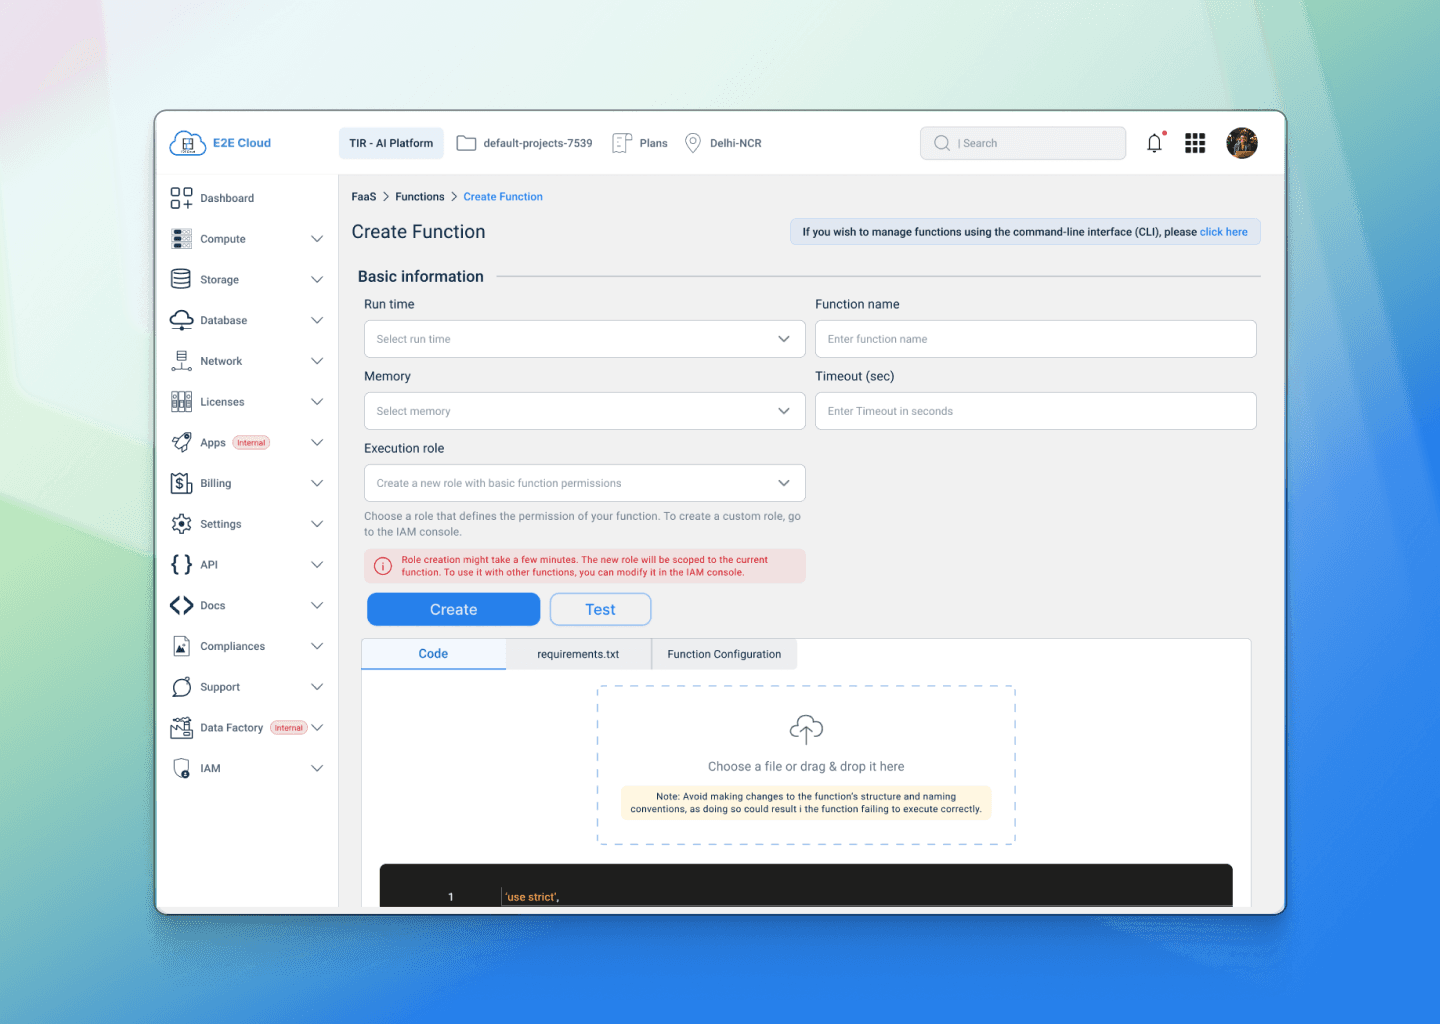Click the Network icon in sidebar
Image resolution: width=1440 pixels, height=1024 pixels.
point(181,361)
